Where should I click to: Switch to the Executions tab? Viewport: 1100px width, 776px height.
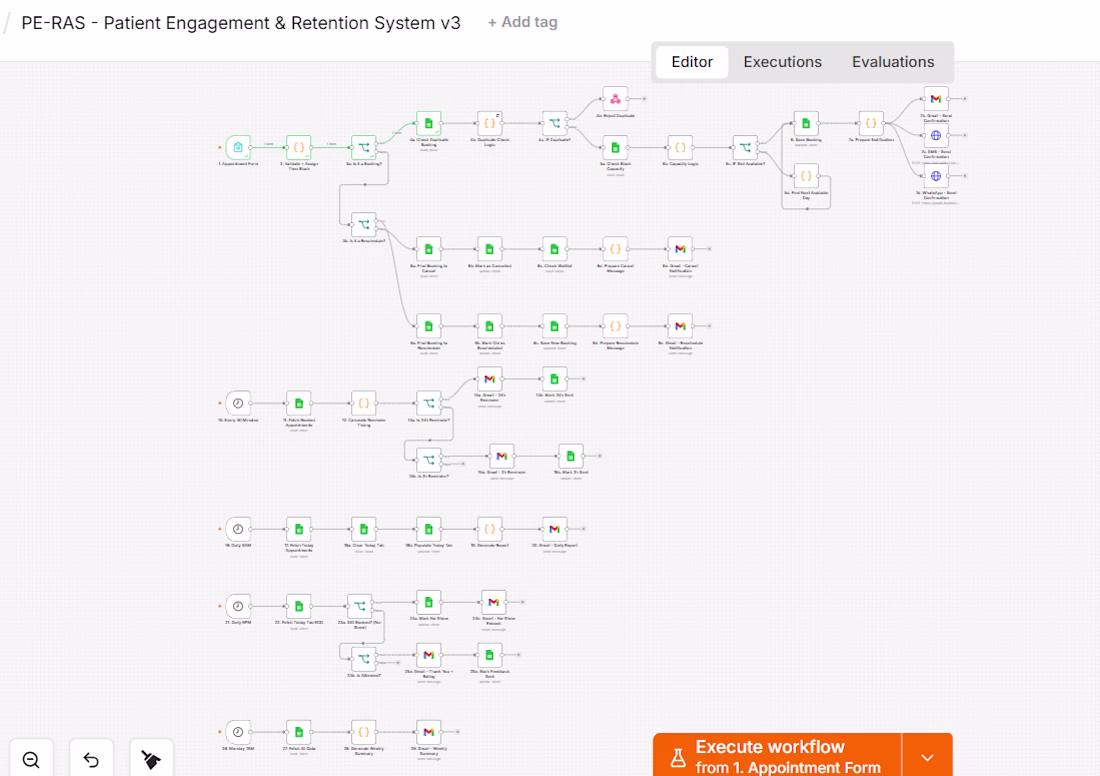[782, 62]
